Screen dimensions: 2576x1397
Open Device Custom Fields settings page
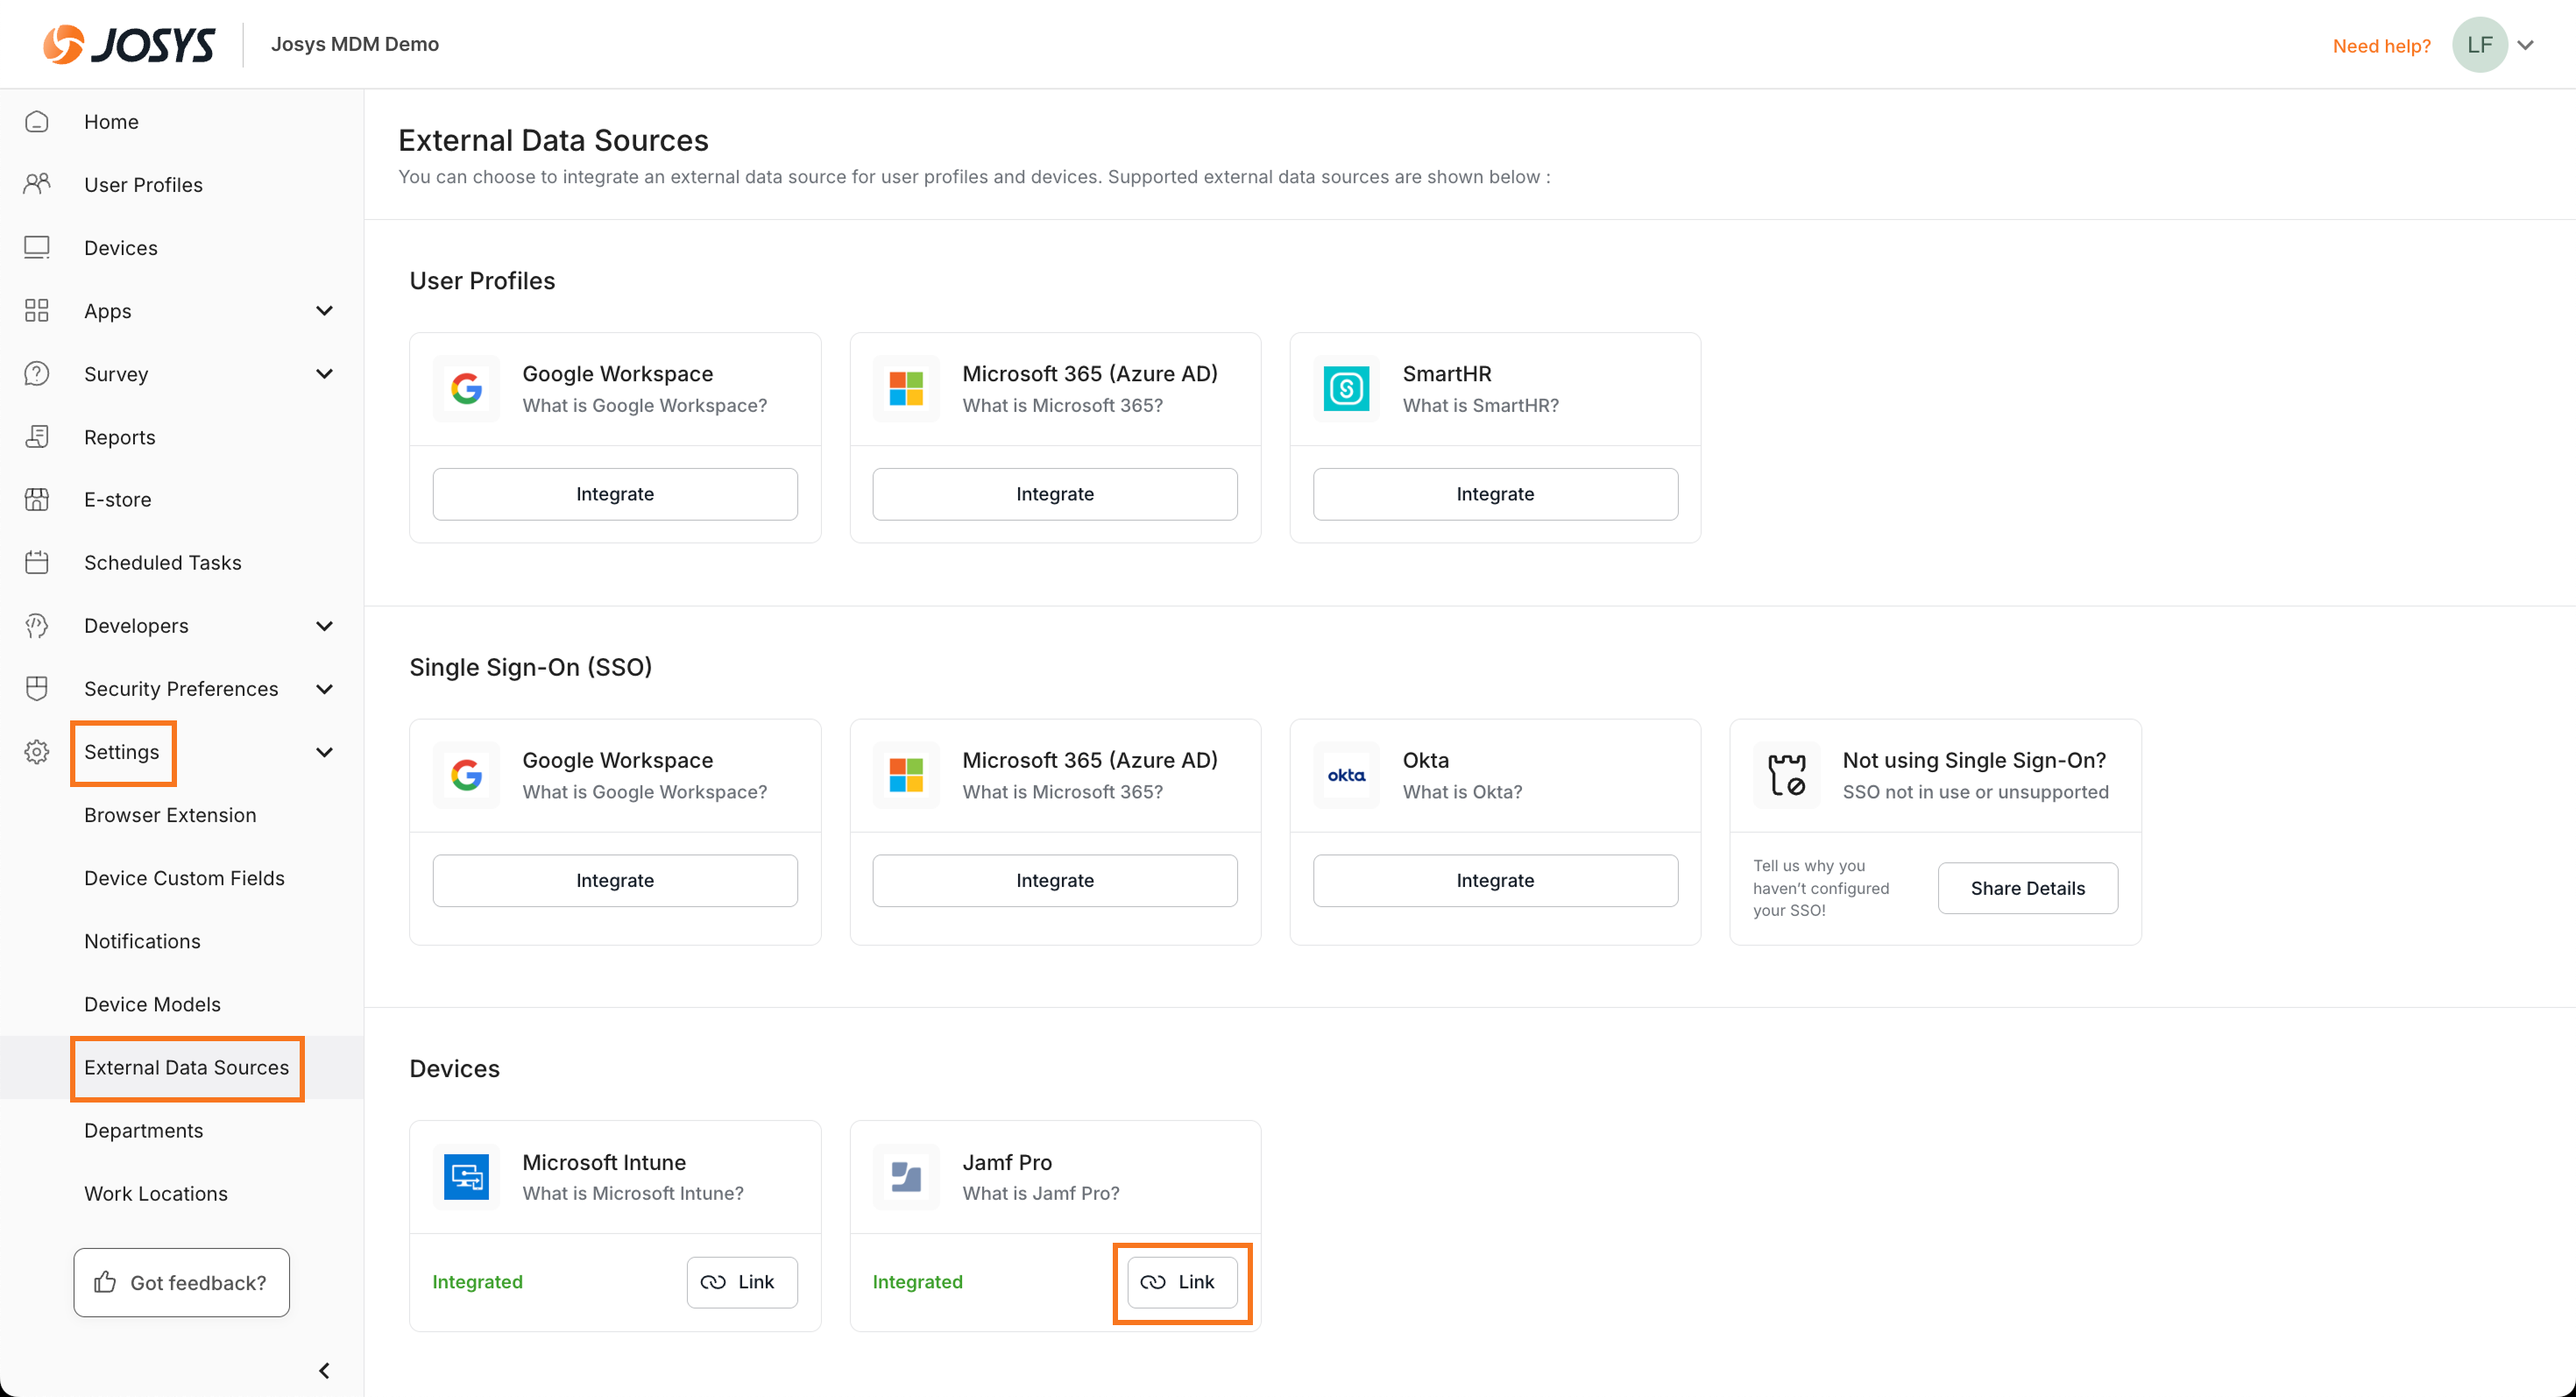(x=184, y=878)
